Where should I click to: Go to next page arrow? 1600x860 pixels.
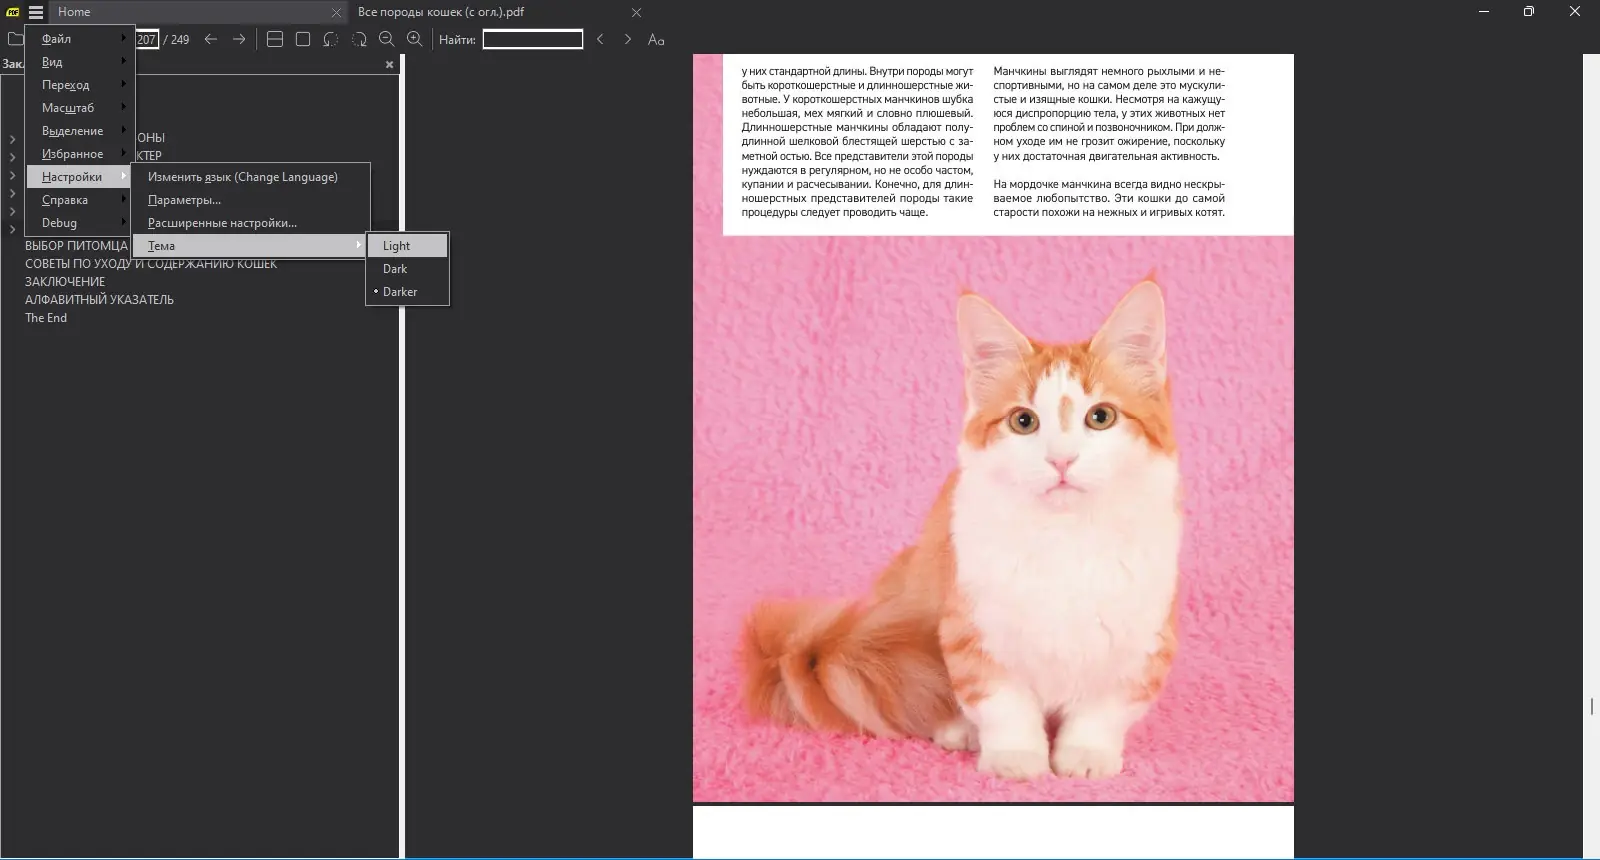point(239,39)
